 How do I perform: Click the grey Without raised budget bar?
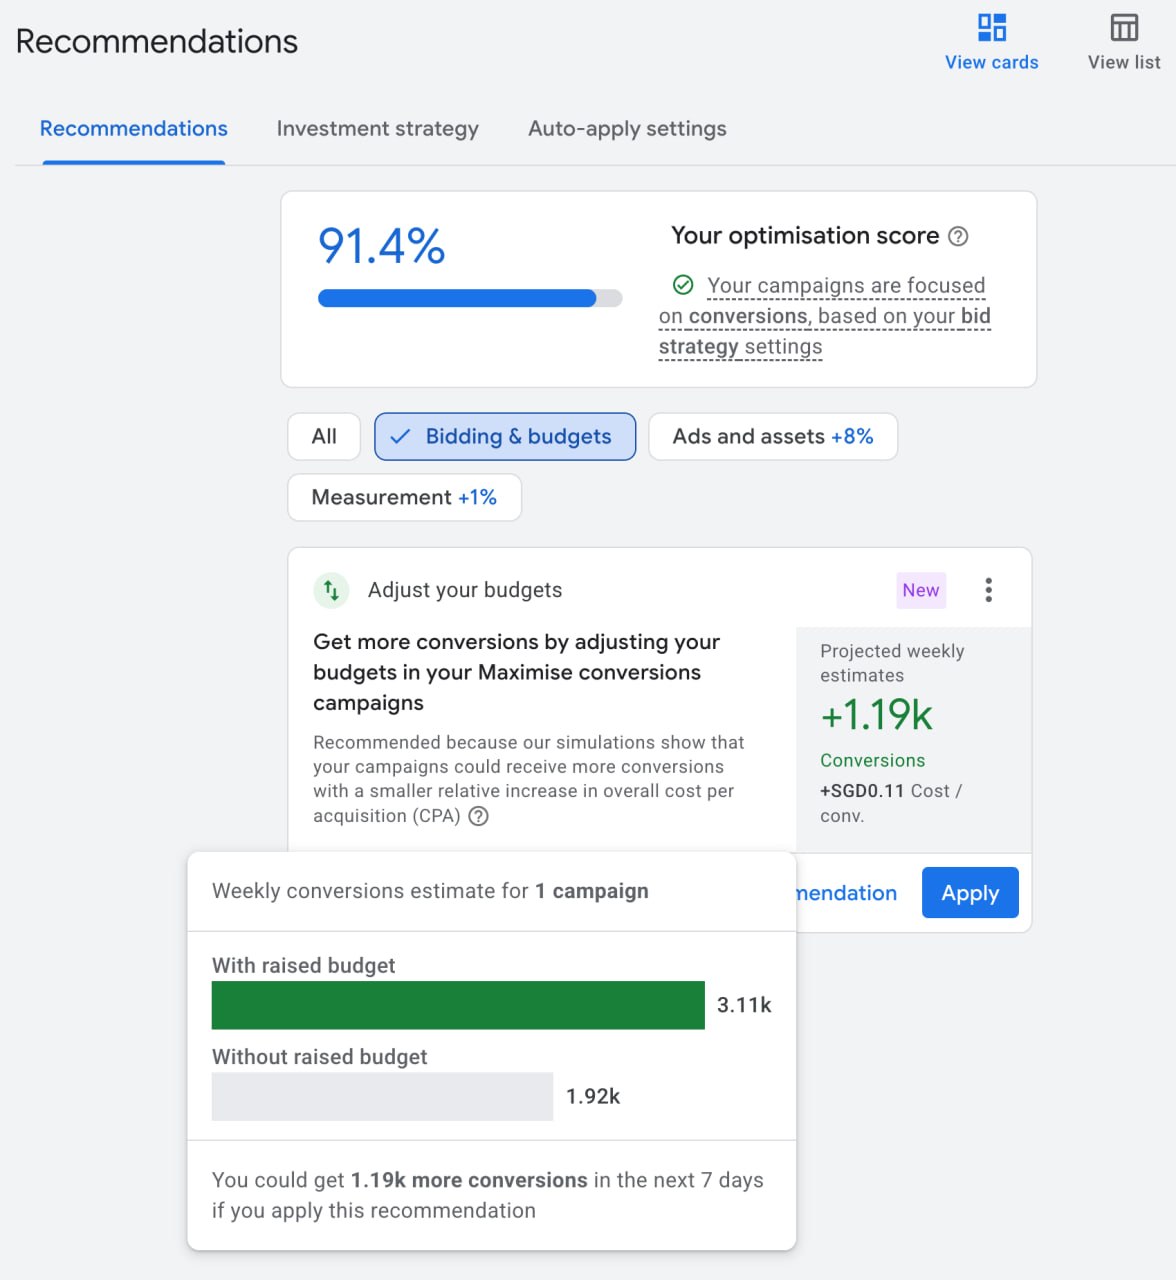pos(382,1096)
